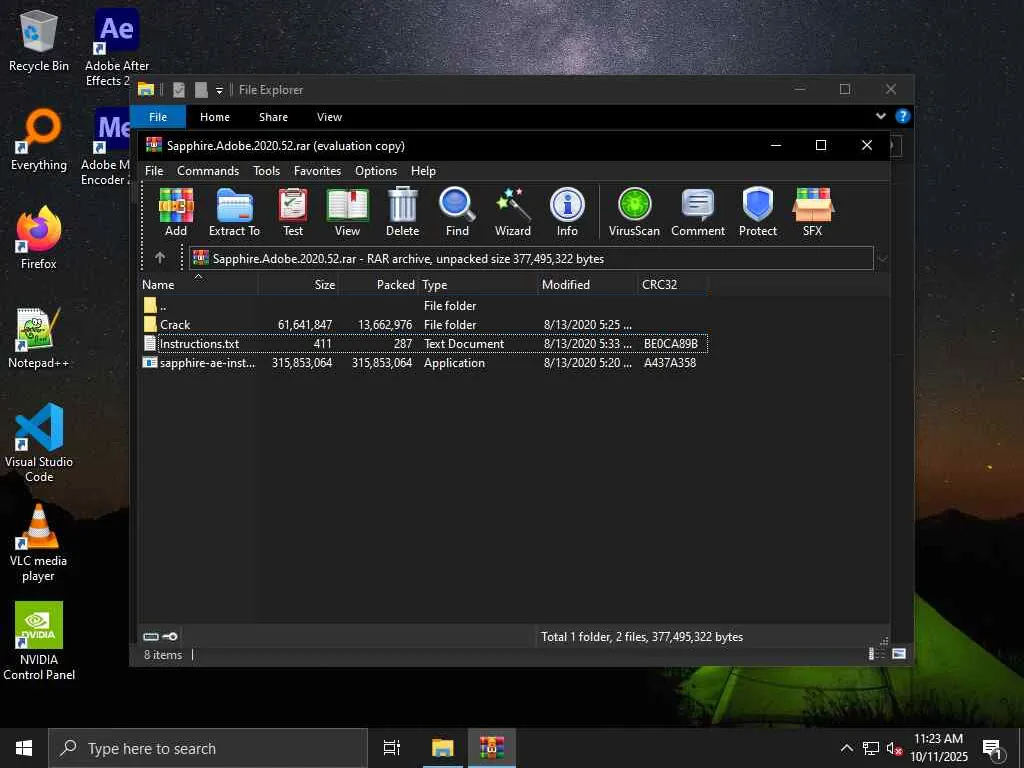Switch to the Home ribbon tab
This screenshot has width=1024, height=768.
[215, 117]
